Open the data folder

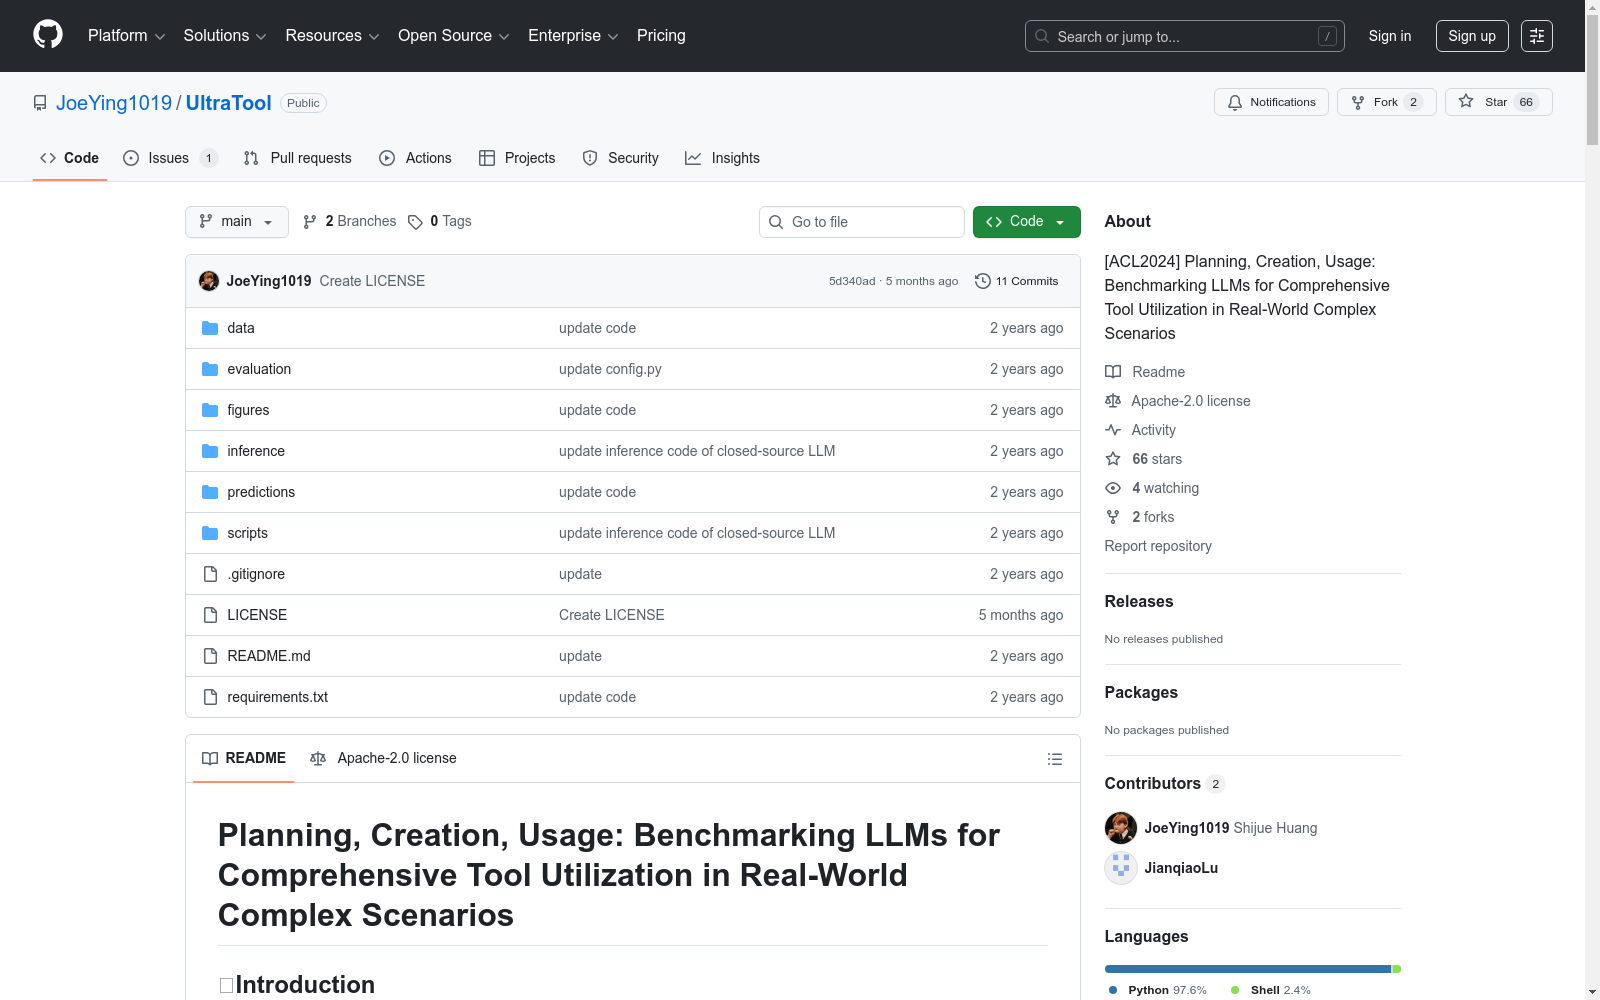coord(241,328)
